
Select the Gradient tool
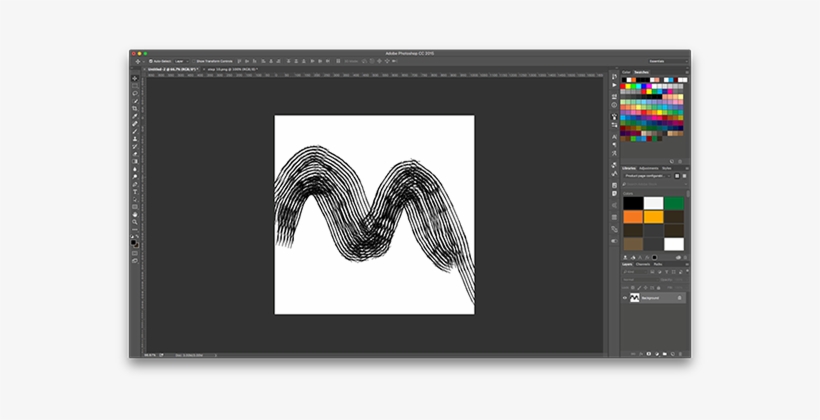135,161
